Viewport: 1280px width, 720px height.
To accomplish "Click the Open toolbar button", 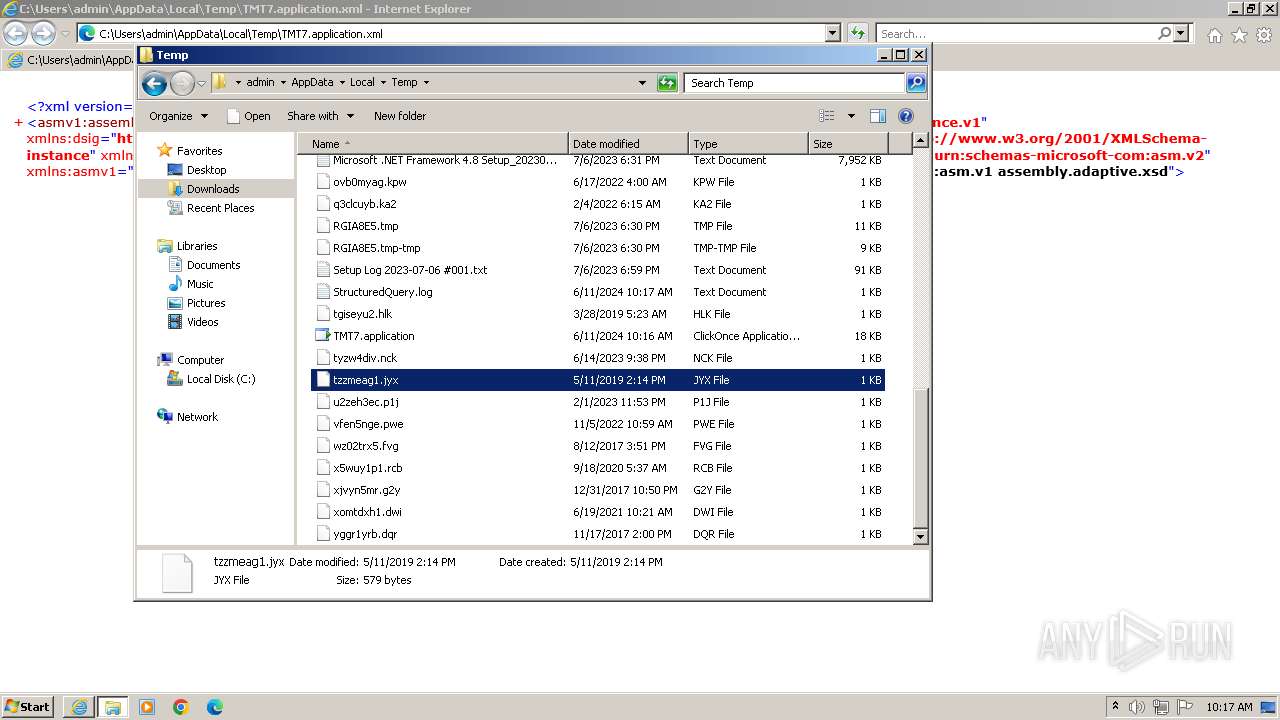I will tap(249, 116).
